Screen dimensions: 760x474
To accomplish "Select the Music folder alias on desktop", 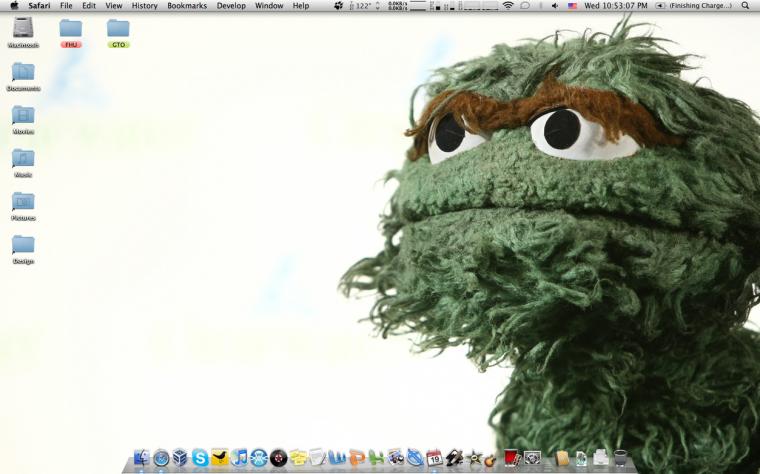I will point(23,163).
